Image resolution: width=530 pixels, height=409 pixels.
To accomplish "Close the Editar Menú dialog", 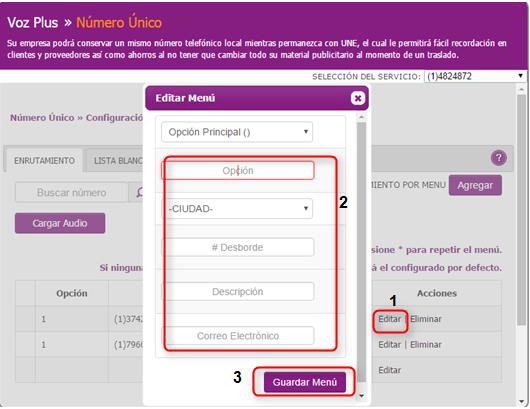I will pos(358,98).
